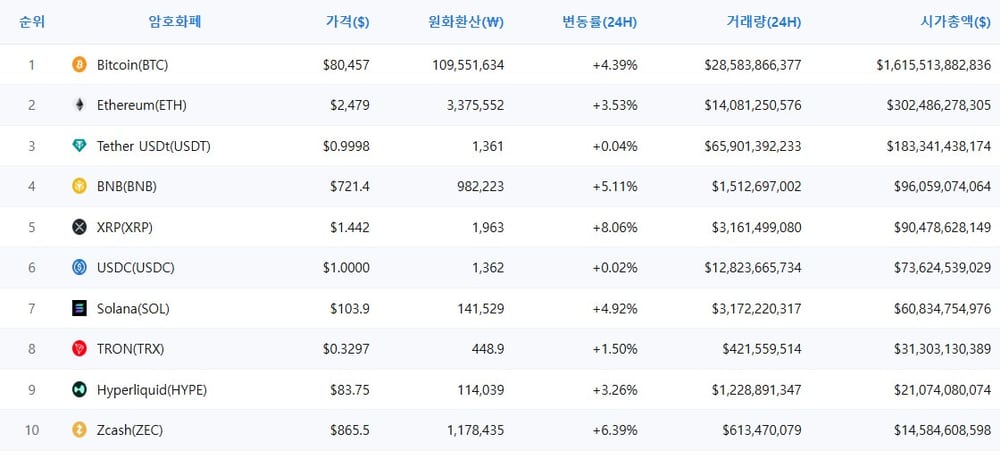The height and width of the screenshot is (459, 1000).
Task: Click the BNB change +5.11%
Action: [x=615, y=187]
